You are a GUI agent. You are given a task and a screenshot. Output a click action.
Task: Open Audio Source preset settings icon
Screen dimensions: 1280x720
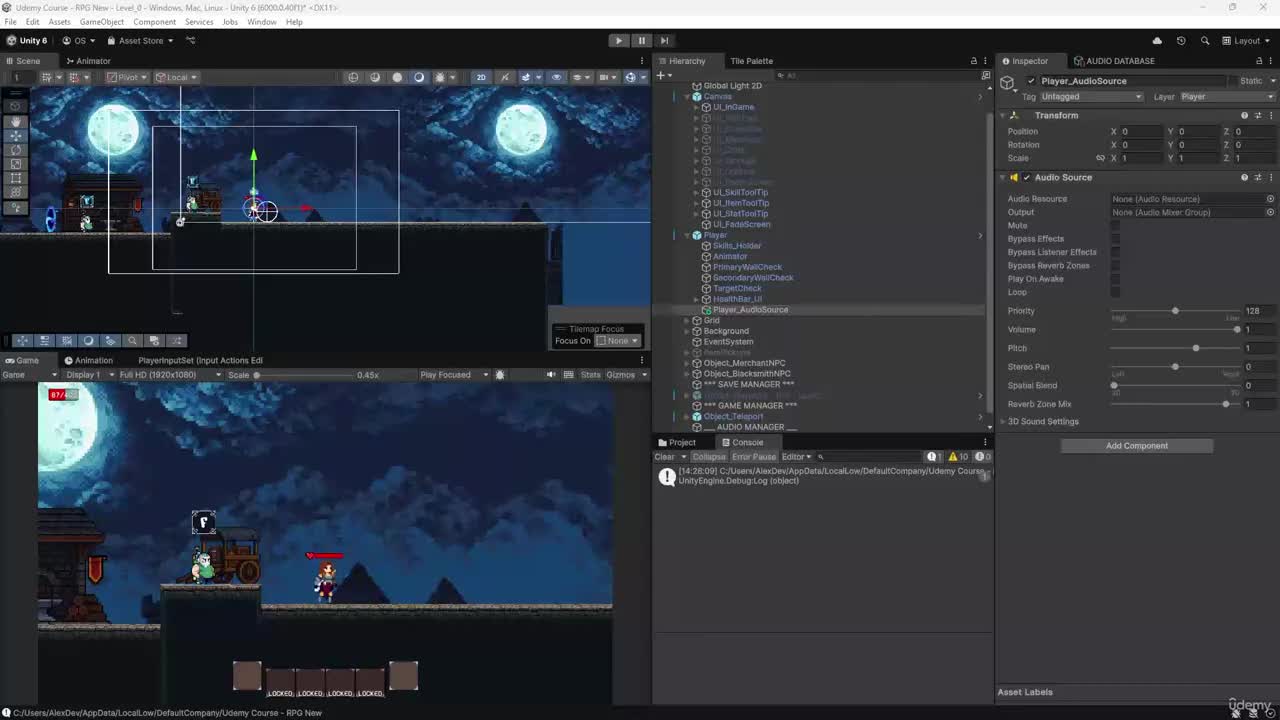[x=1258, y=177]
